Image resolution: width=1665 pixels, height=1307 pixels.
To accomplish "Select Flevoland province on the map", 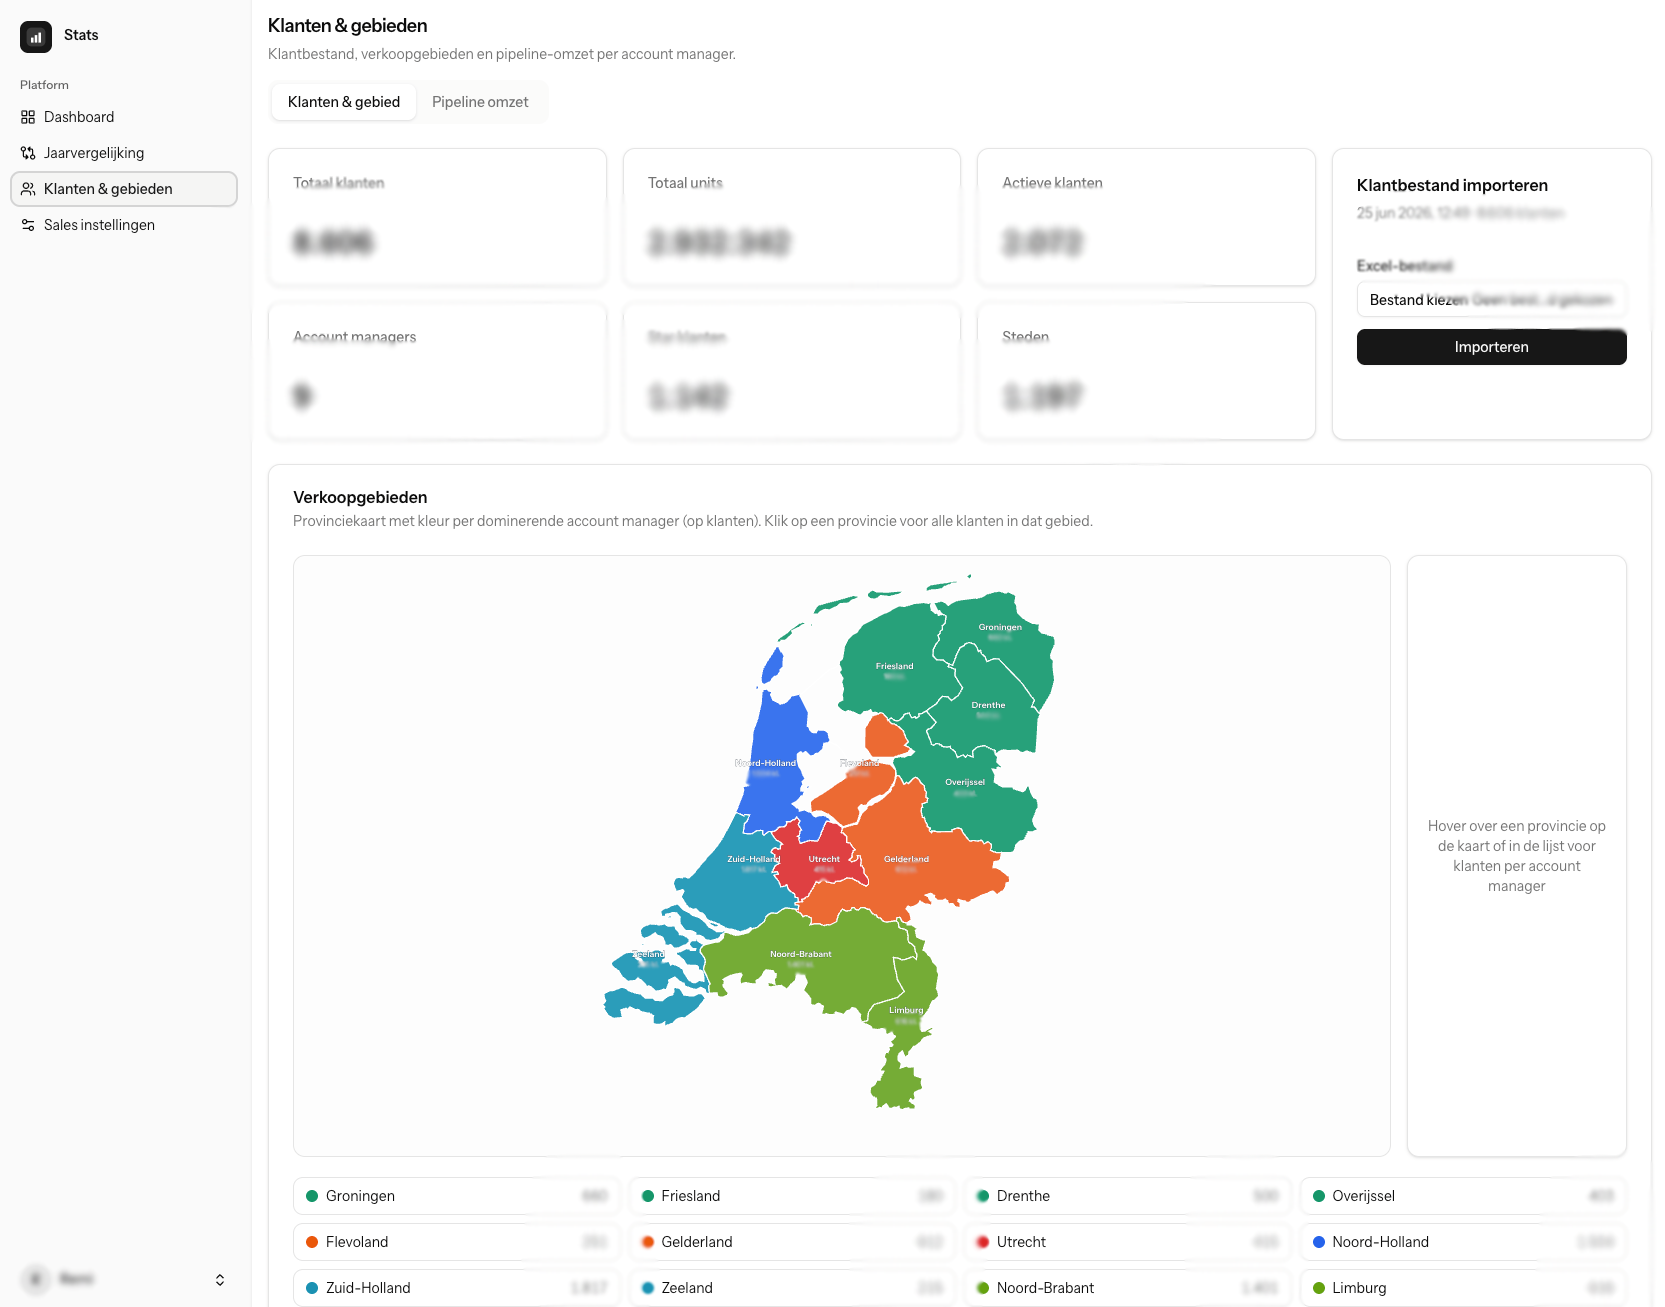I will pos(862,790).
